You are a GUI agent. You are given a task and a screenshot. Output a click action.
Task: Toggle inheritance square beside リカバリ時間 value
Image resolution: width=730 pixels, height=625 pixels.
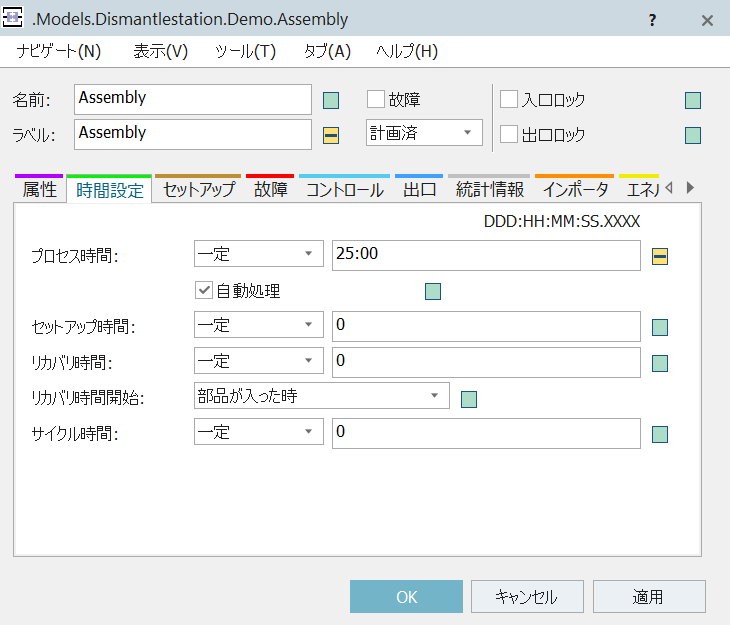click(660, 363)
